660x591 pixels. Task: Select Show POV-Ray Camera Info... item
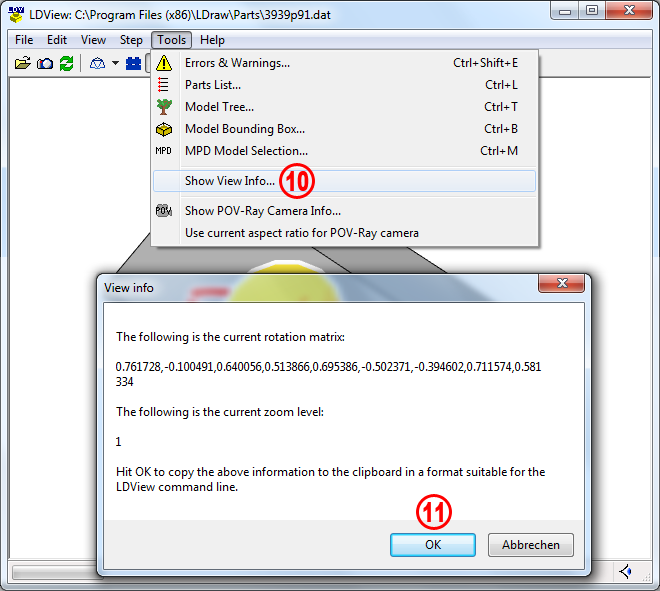point(344,211)
